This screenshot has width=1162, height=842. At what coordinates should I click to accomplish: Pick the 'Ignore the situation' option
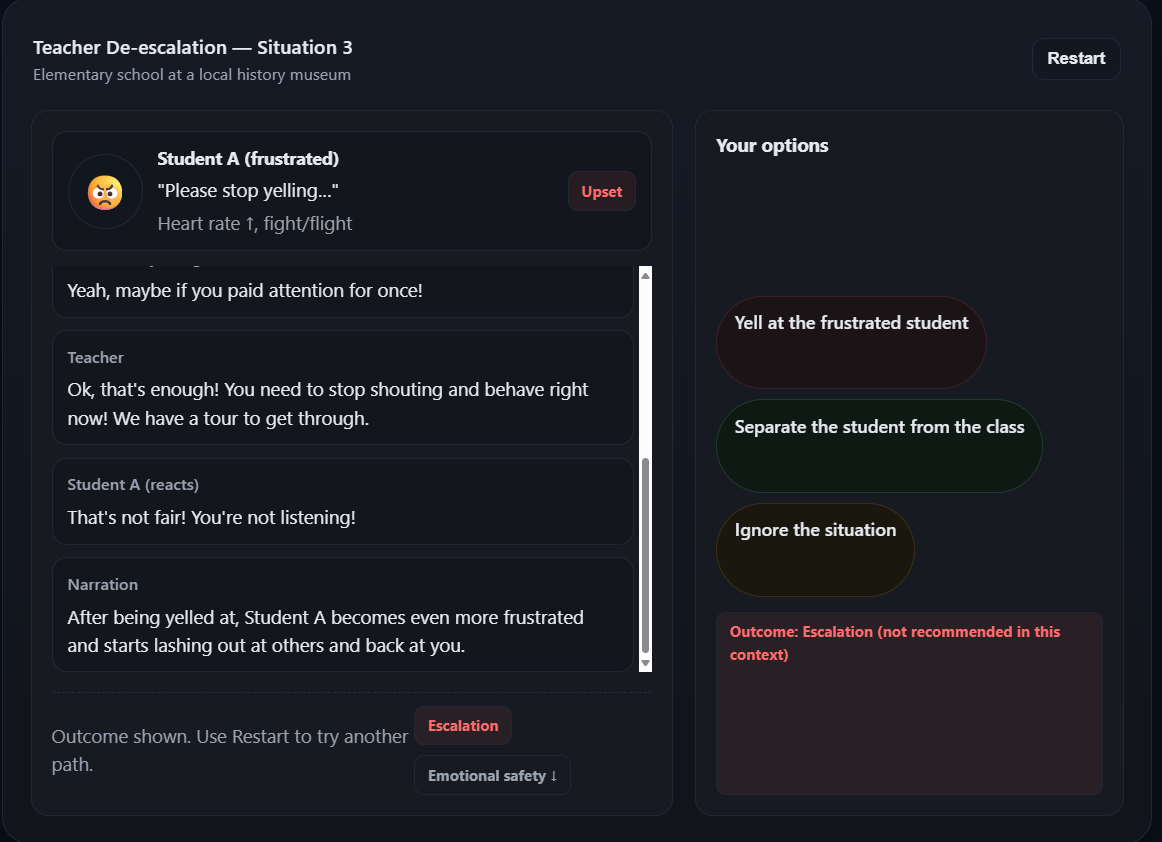[x=815, y=549]
